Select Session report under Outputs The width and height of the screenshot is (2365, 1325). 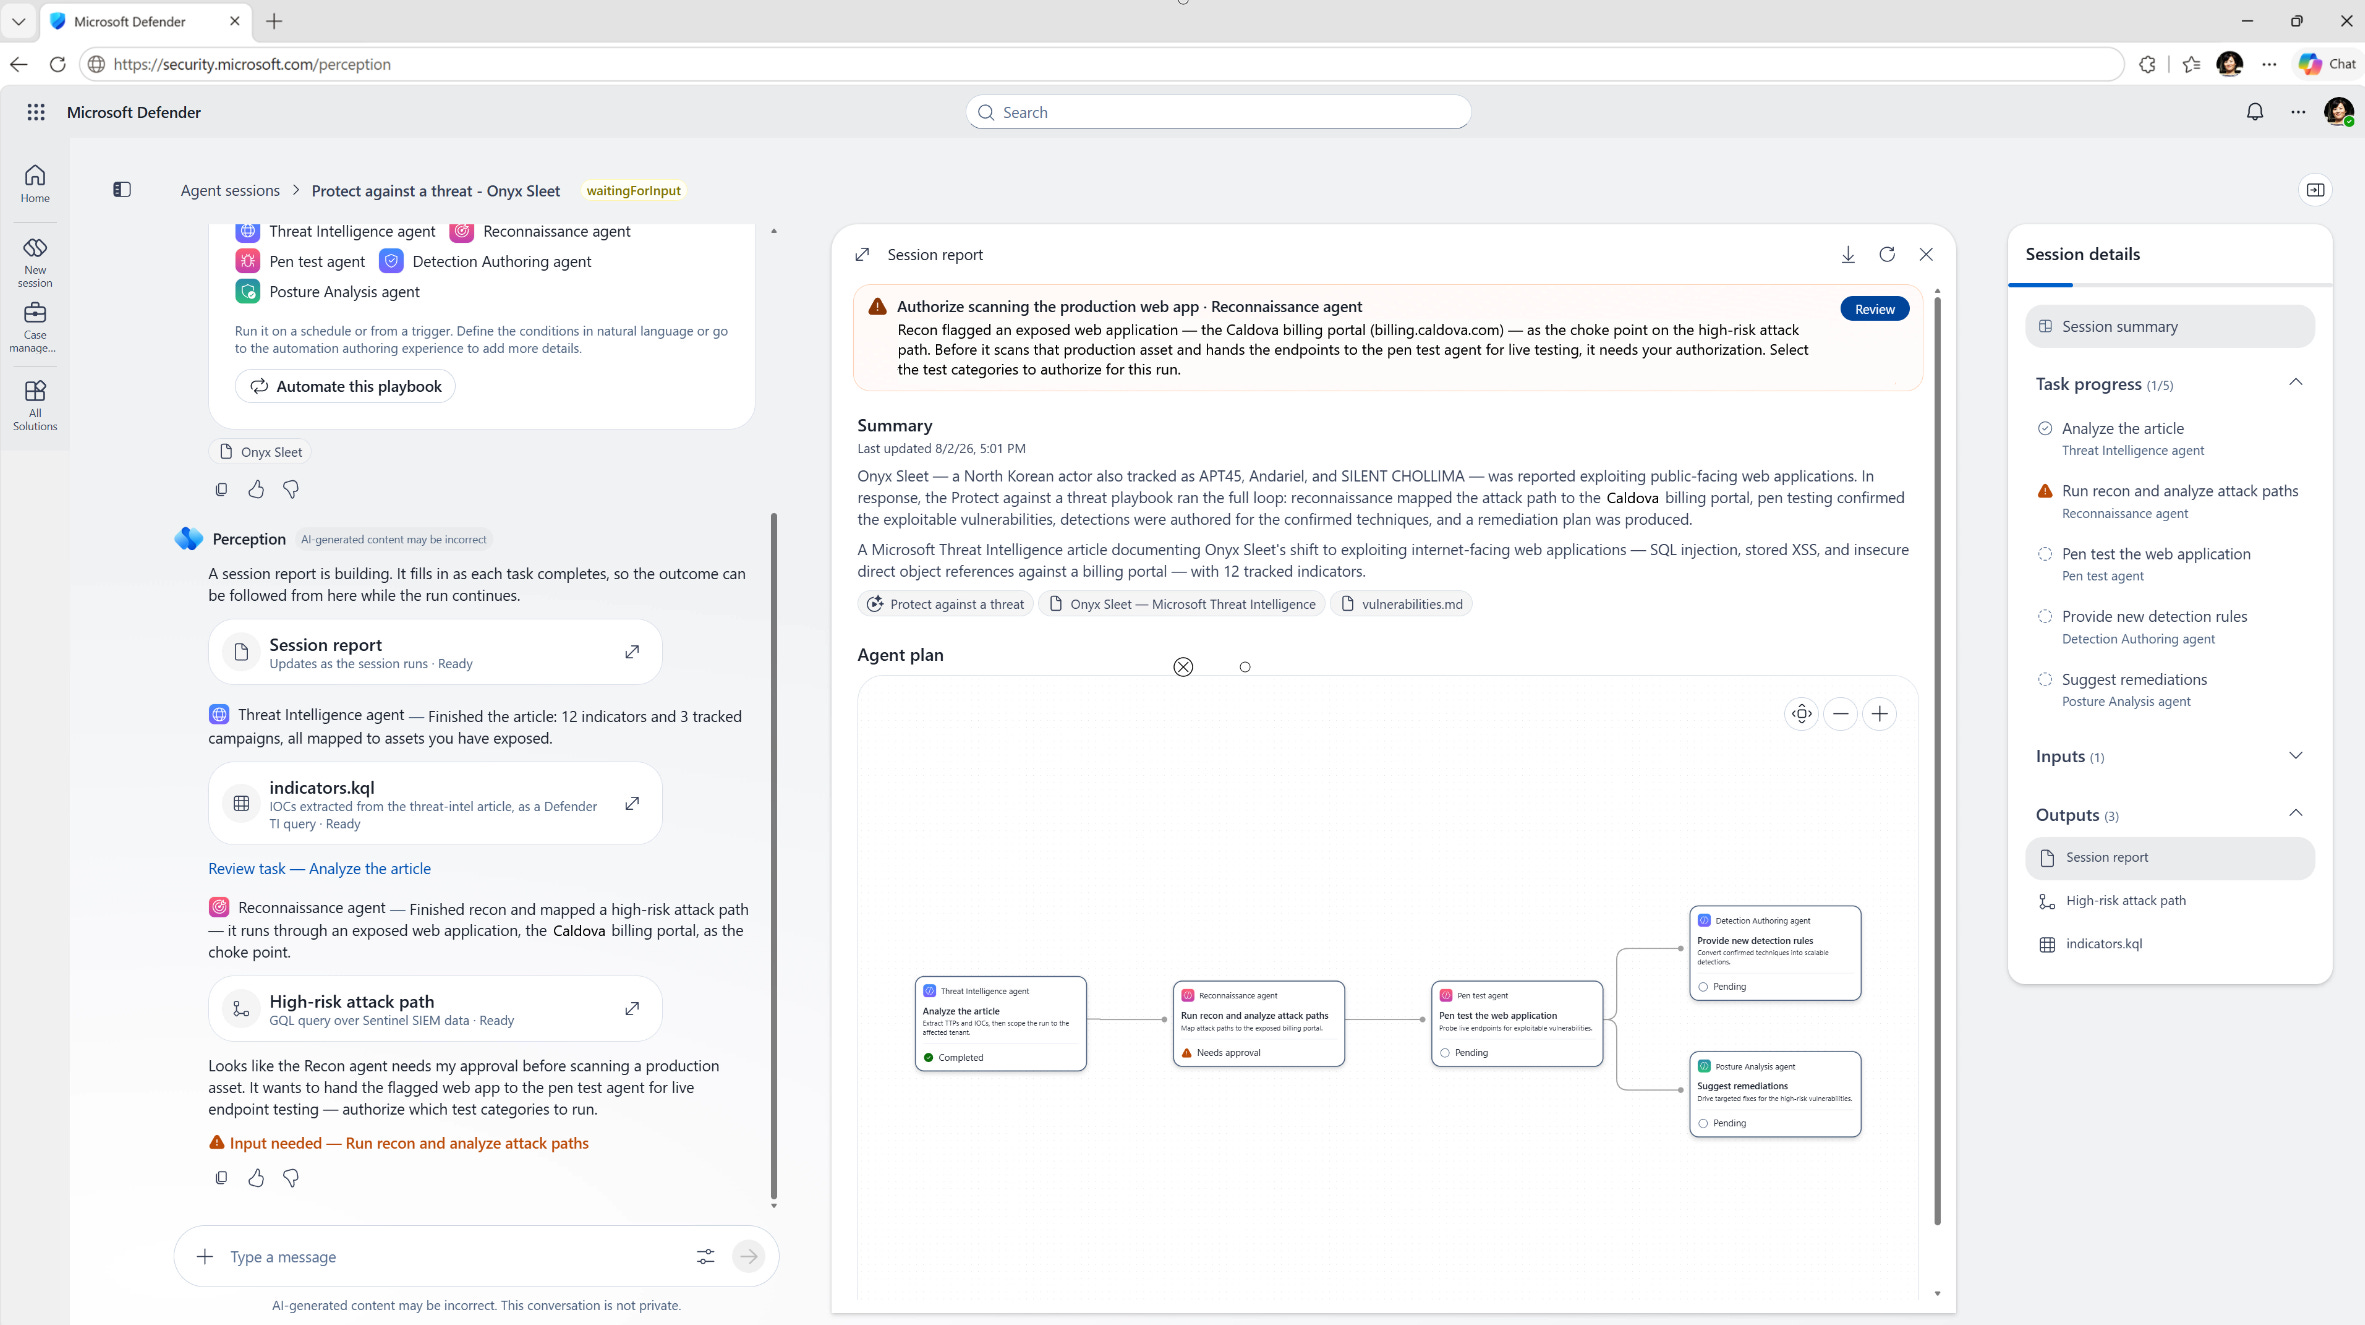click(2170, 858)
